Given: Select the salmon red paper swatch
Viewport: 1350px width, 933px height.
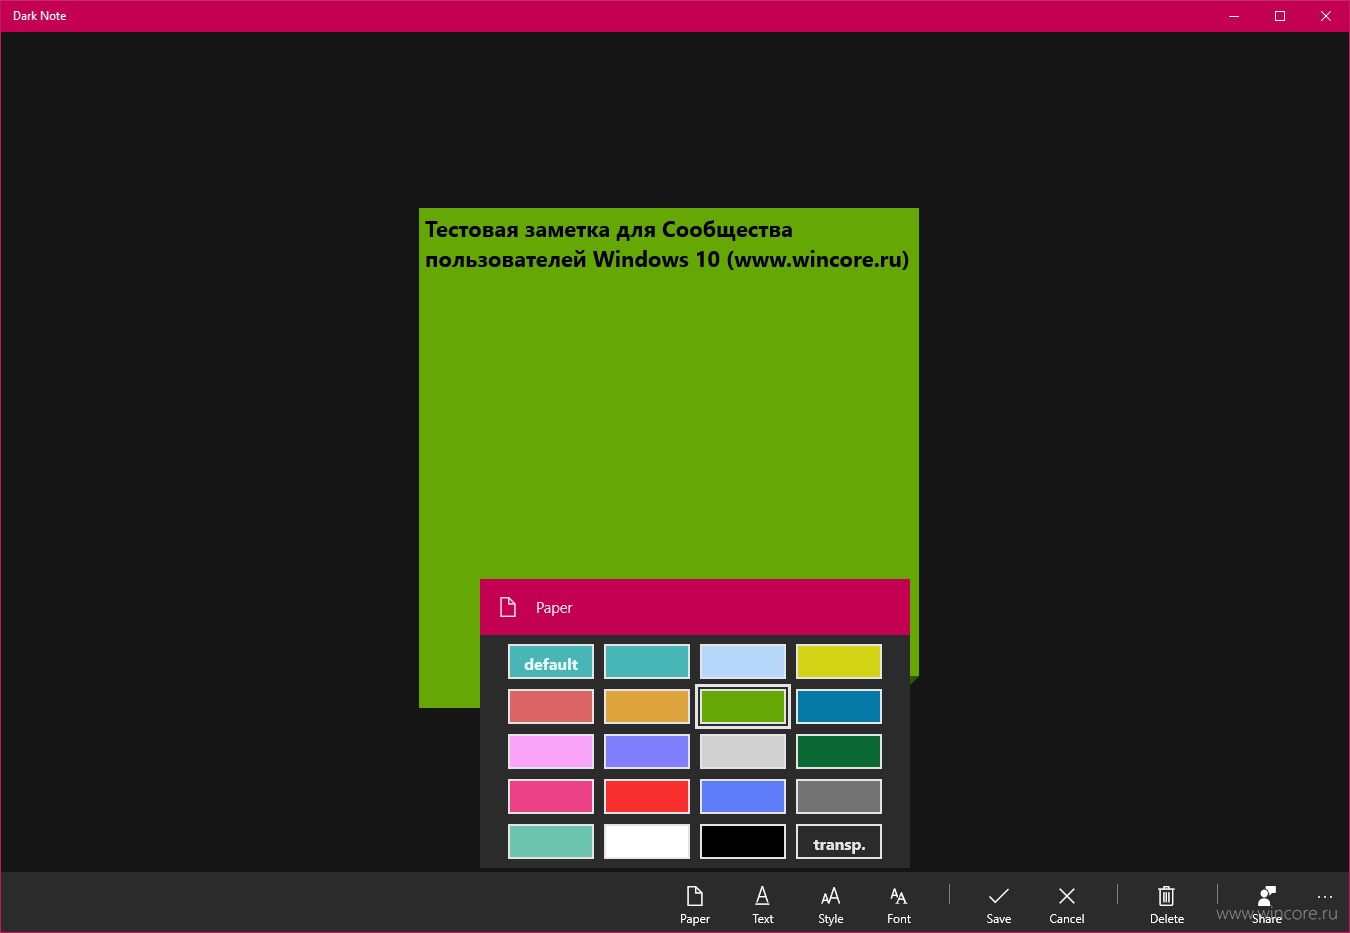Looking at the screenshot, I should coord(551,707).
